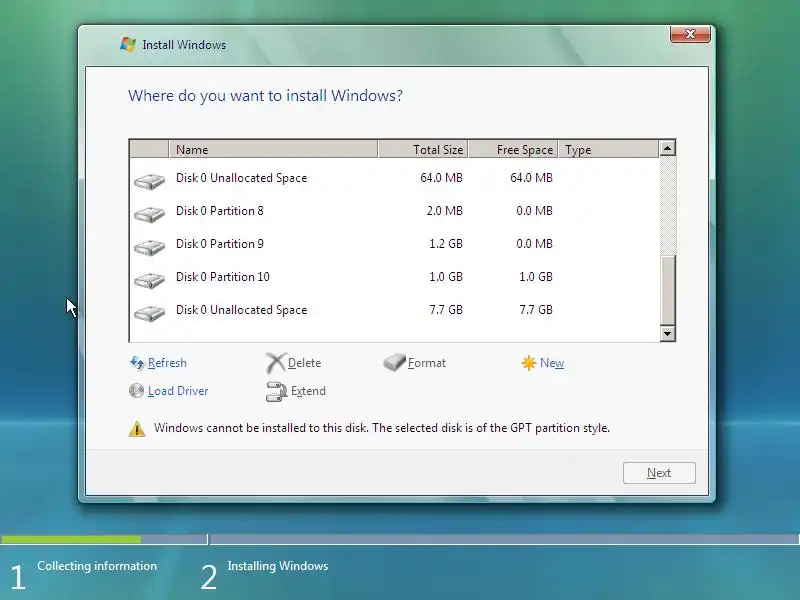
Task: Click the Load Driver disc icon
Action: (x=136, y=391)
